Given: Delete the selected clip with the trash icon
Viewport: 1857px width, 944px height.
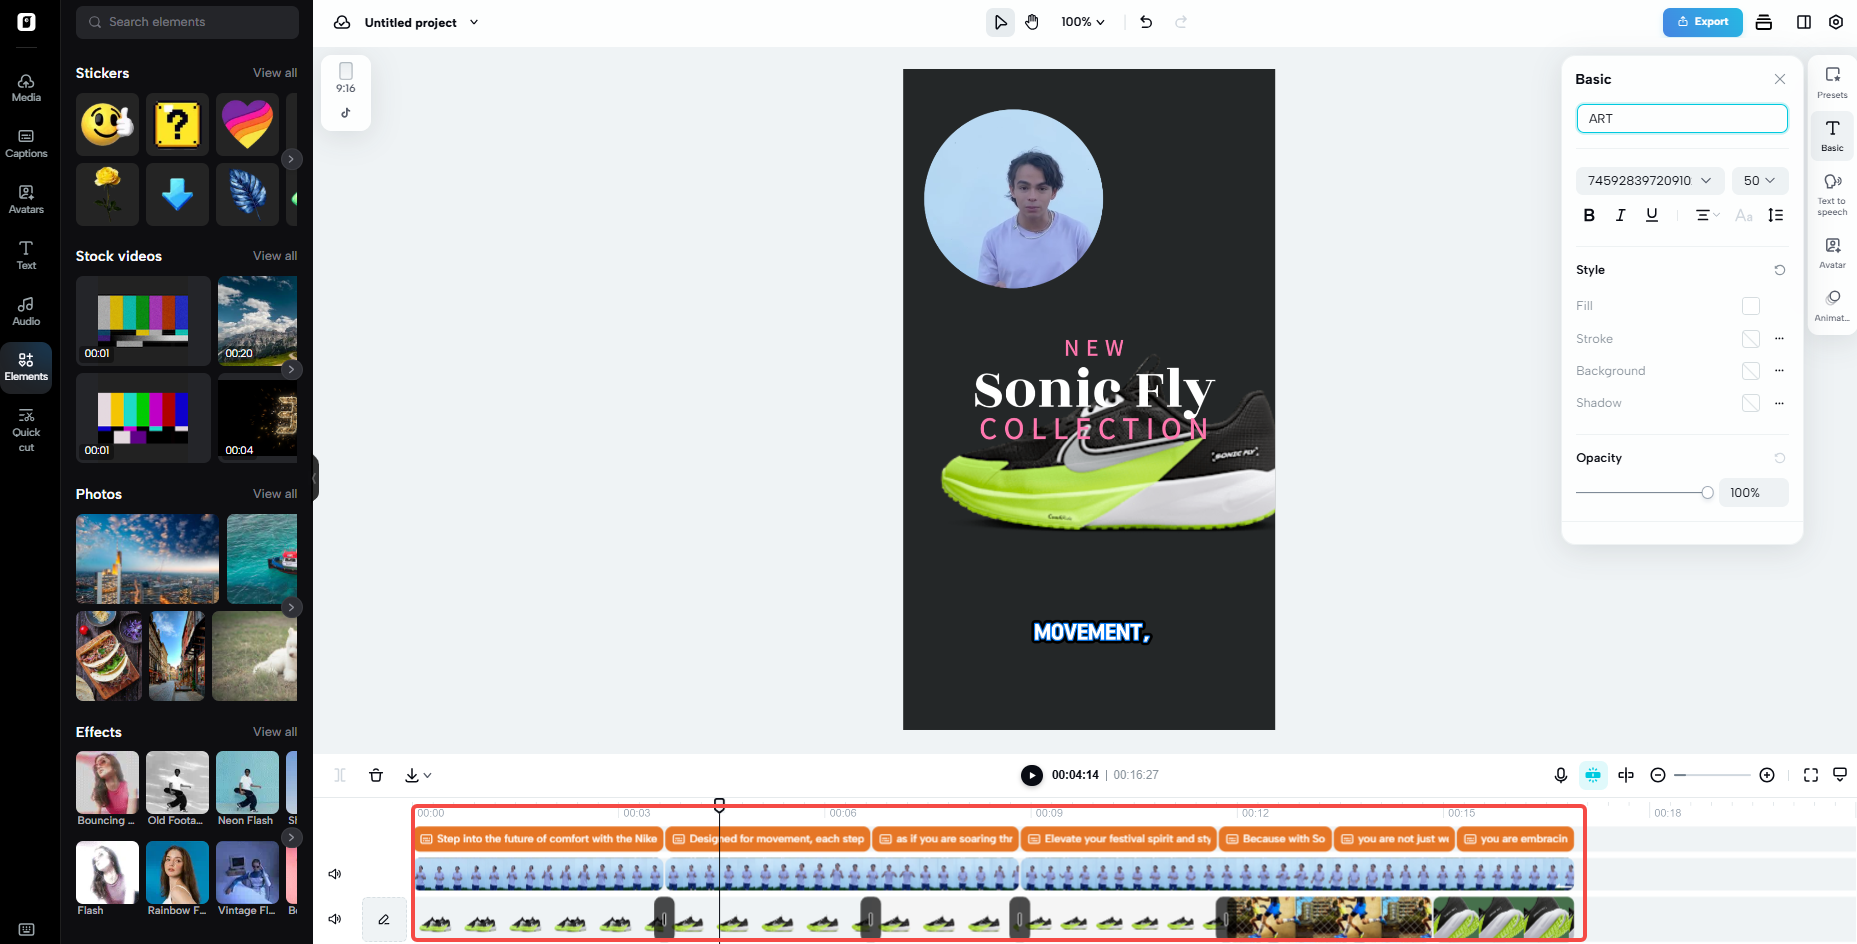Looking at the screenshot, I should click(x=376, y=775).
